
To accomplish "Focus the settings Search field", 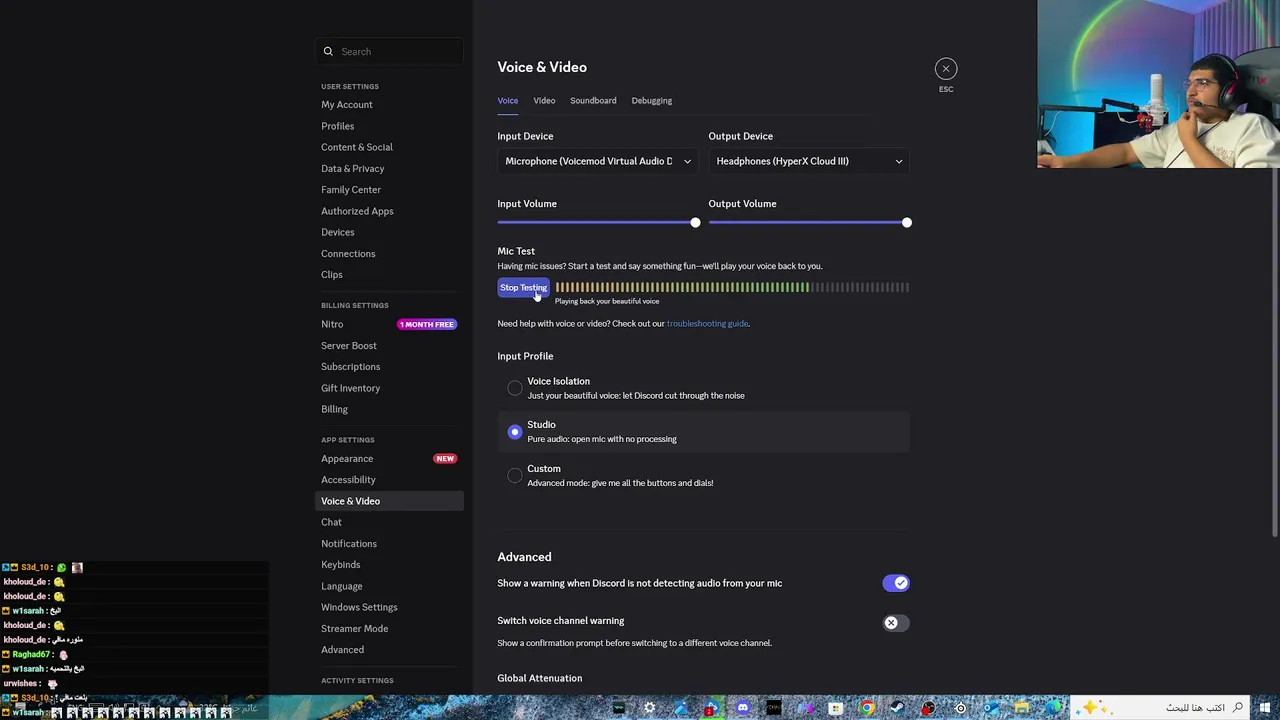I will click(x=390, y=52).
